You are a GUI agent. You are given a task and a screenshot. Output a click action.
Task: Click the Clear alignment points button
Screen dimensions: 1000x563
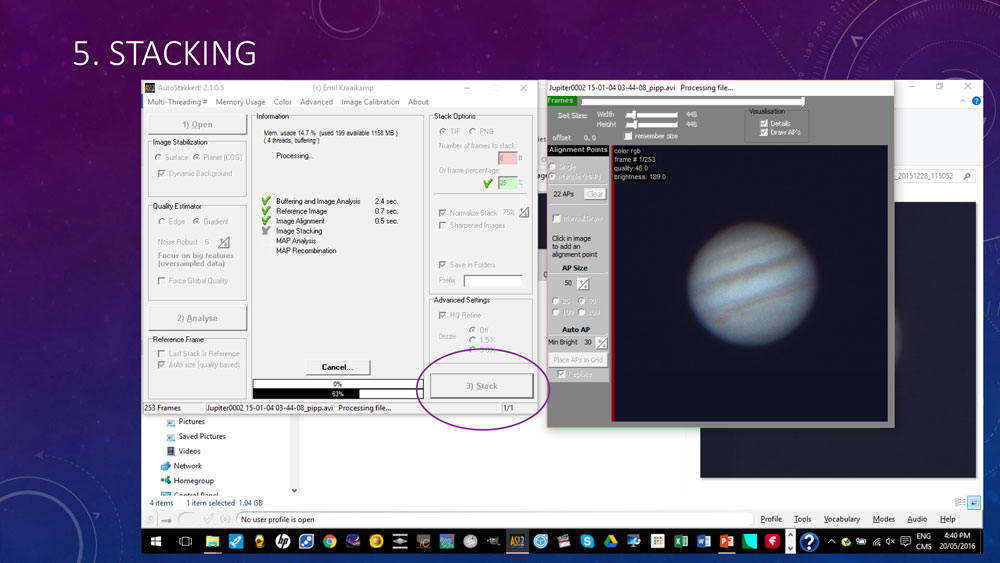pyautogui.click(x=594, y=194)
